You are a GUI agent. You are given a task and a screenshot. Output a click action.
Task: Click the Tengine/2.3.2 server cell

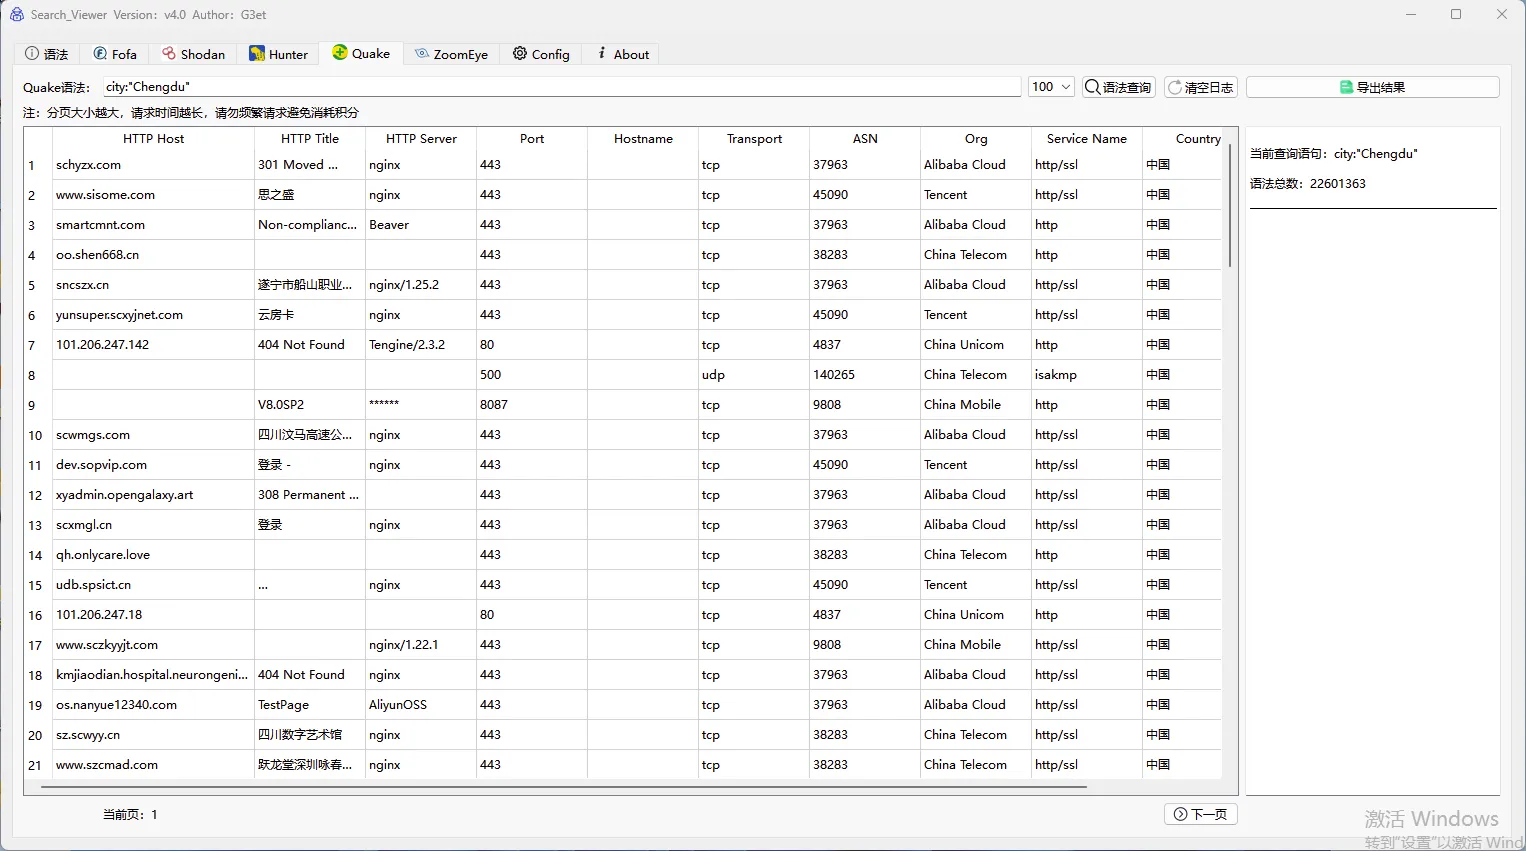(421, 345)
